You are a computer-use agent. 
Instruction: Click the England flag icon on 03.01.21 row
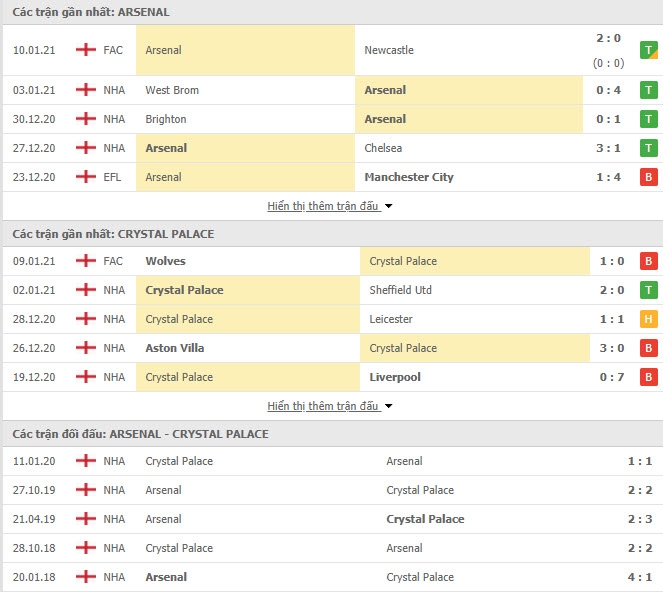coord(86,90)
